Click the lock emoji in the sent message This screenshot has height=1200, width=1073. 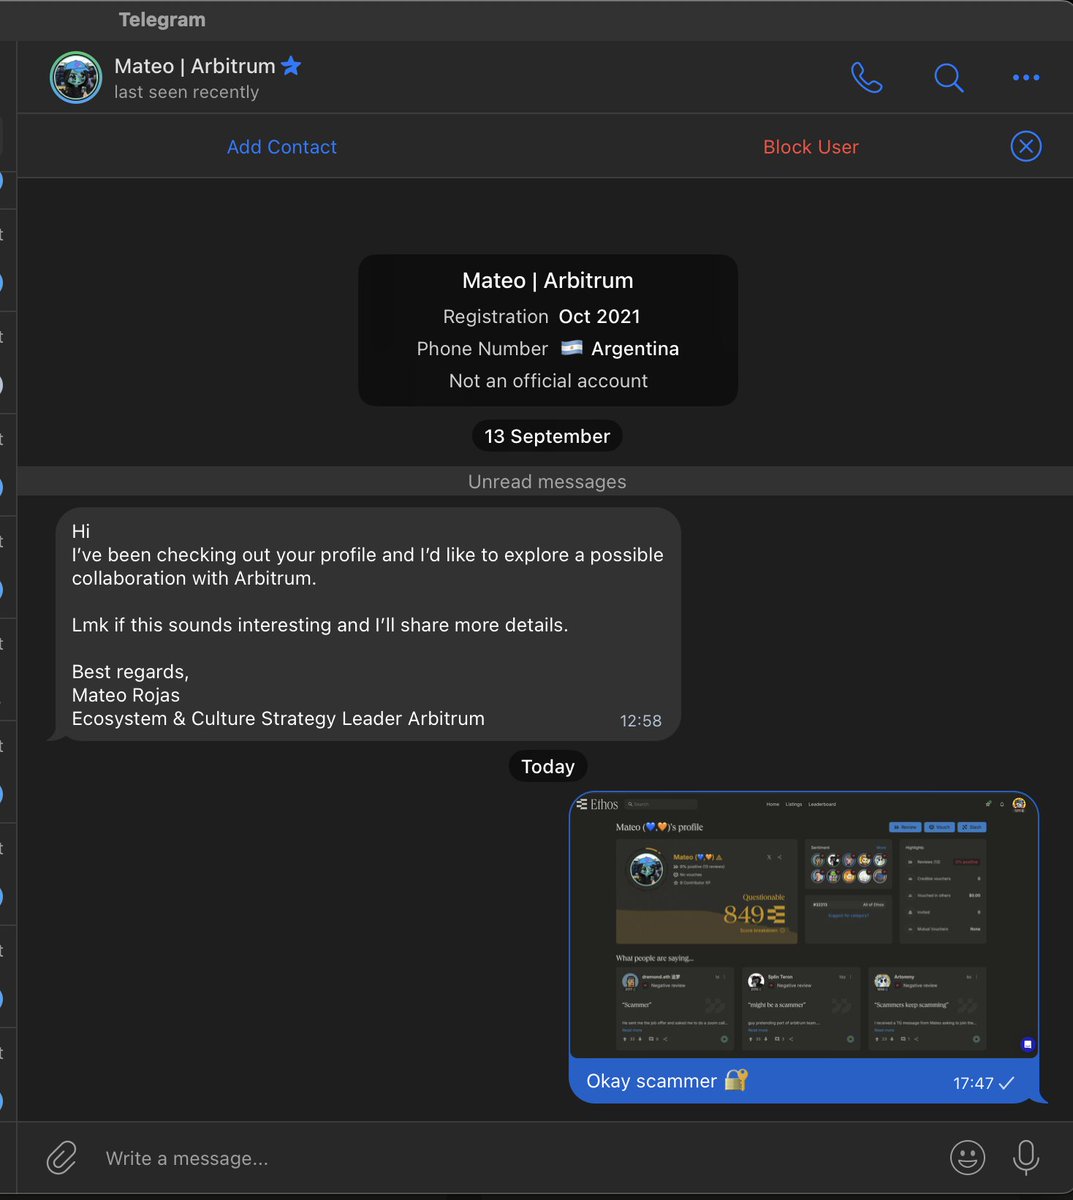pyautogui.click(x=736, y=1080)
